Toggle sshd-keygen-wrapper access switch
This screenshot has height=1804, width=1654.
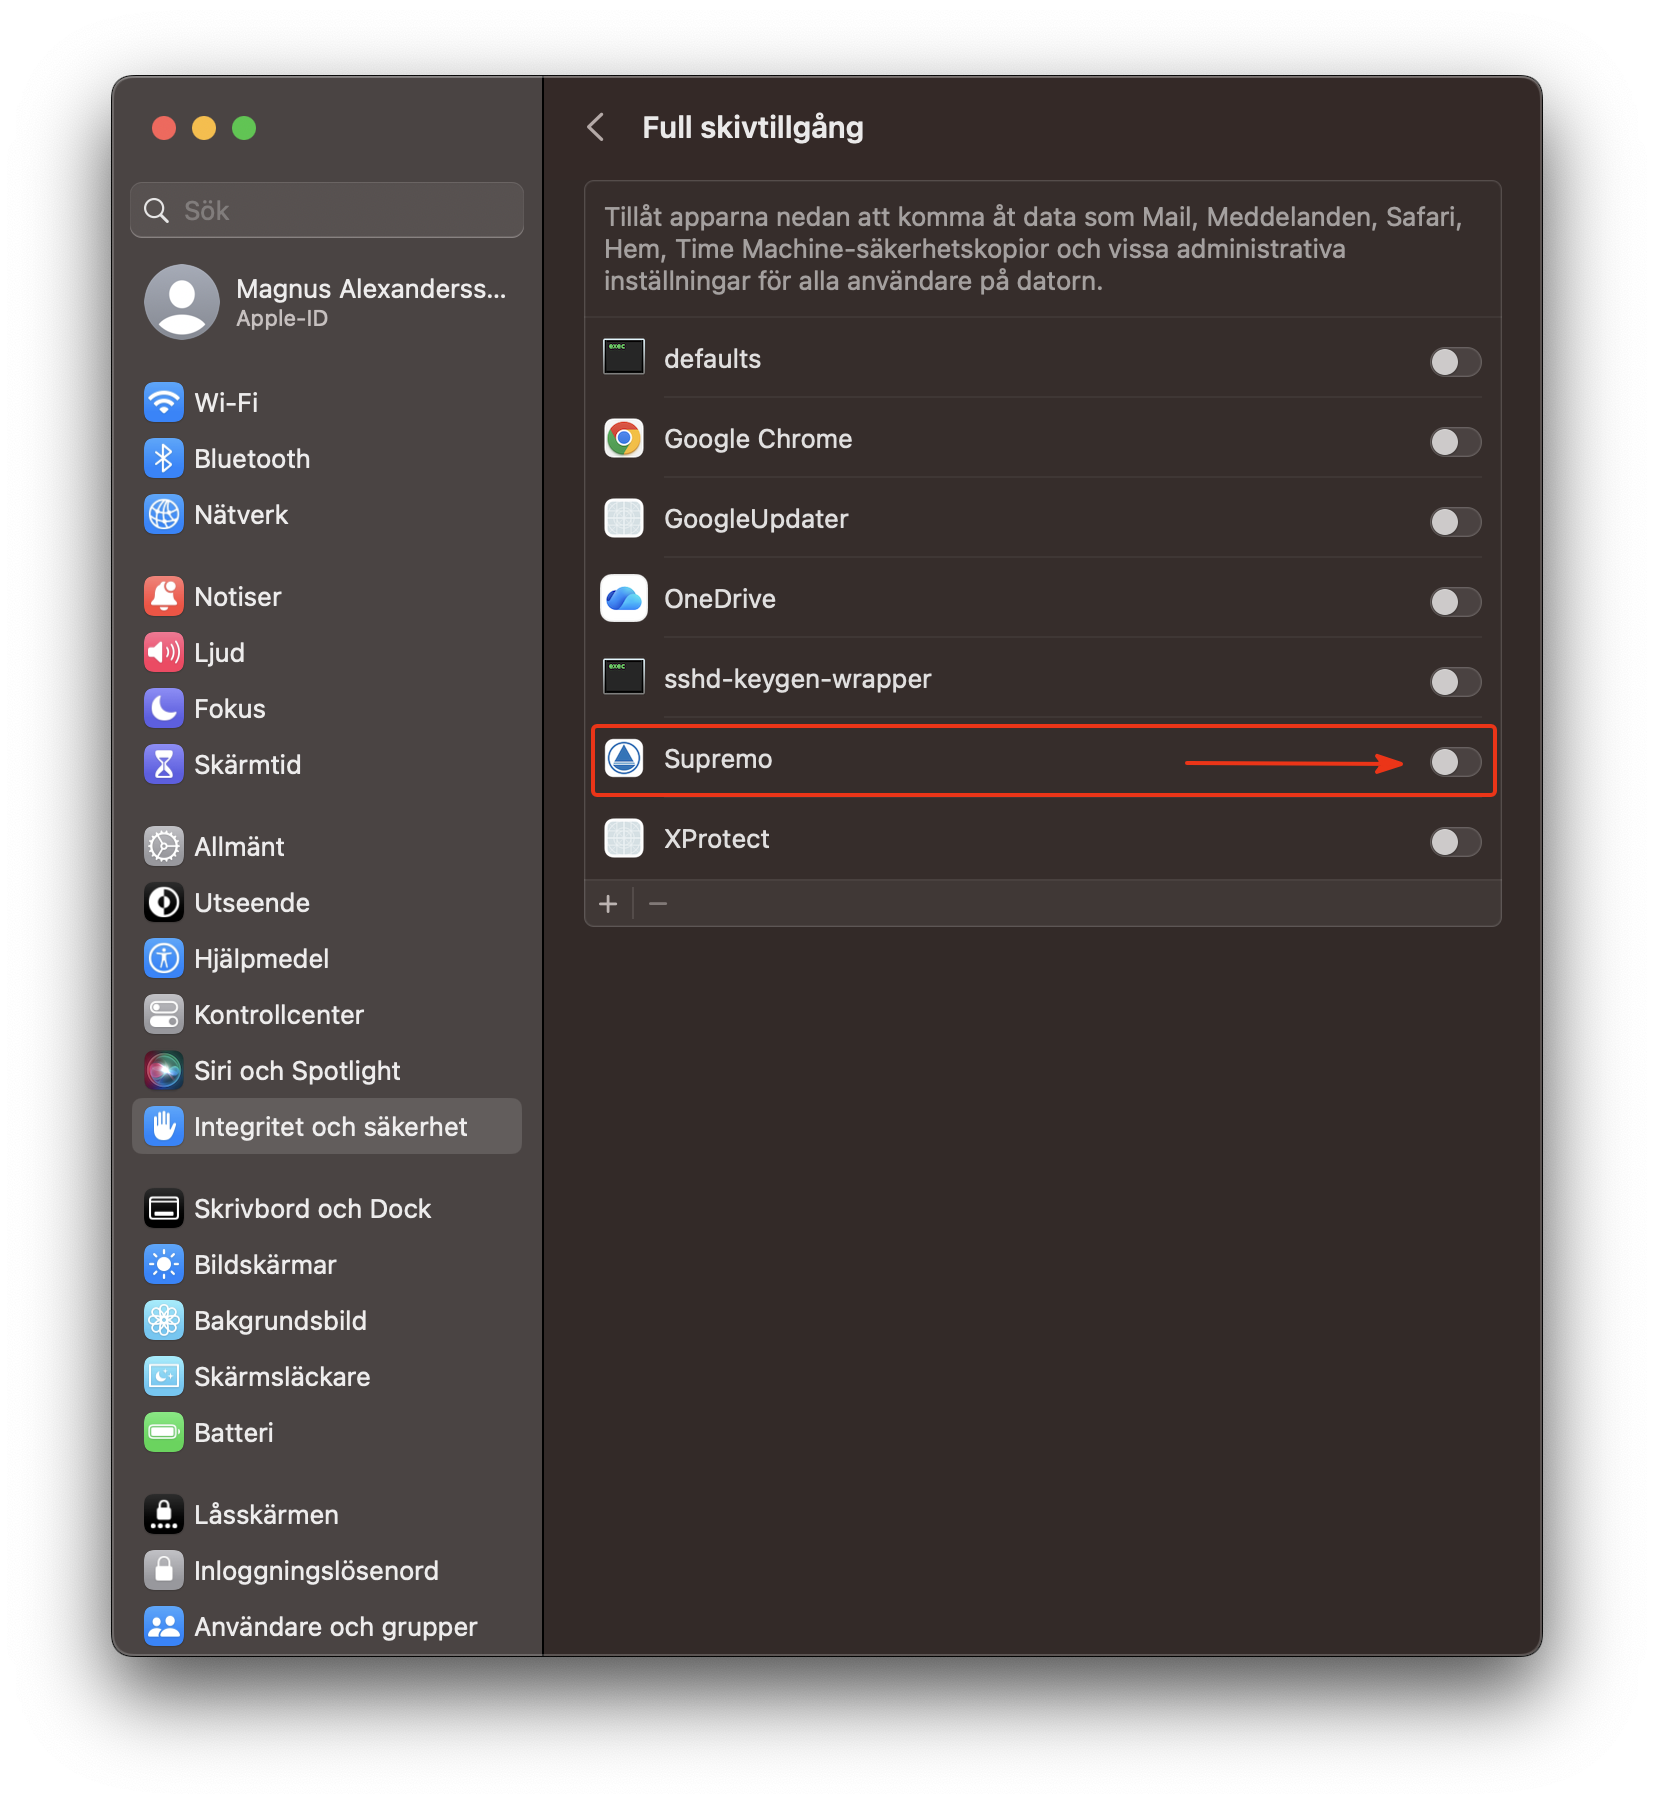tap(1455, 682)
